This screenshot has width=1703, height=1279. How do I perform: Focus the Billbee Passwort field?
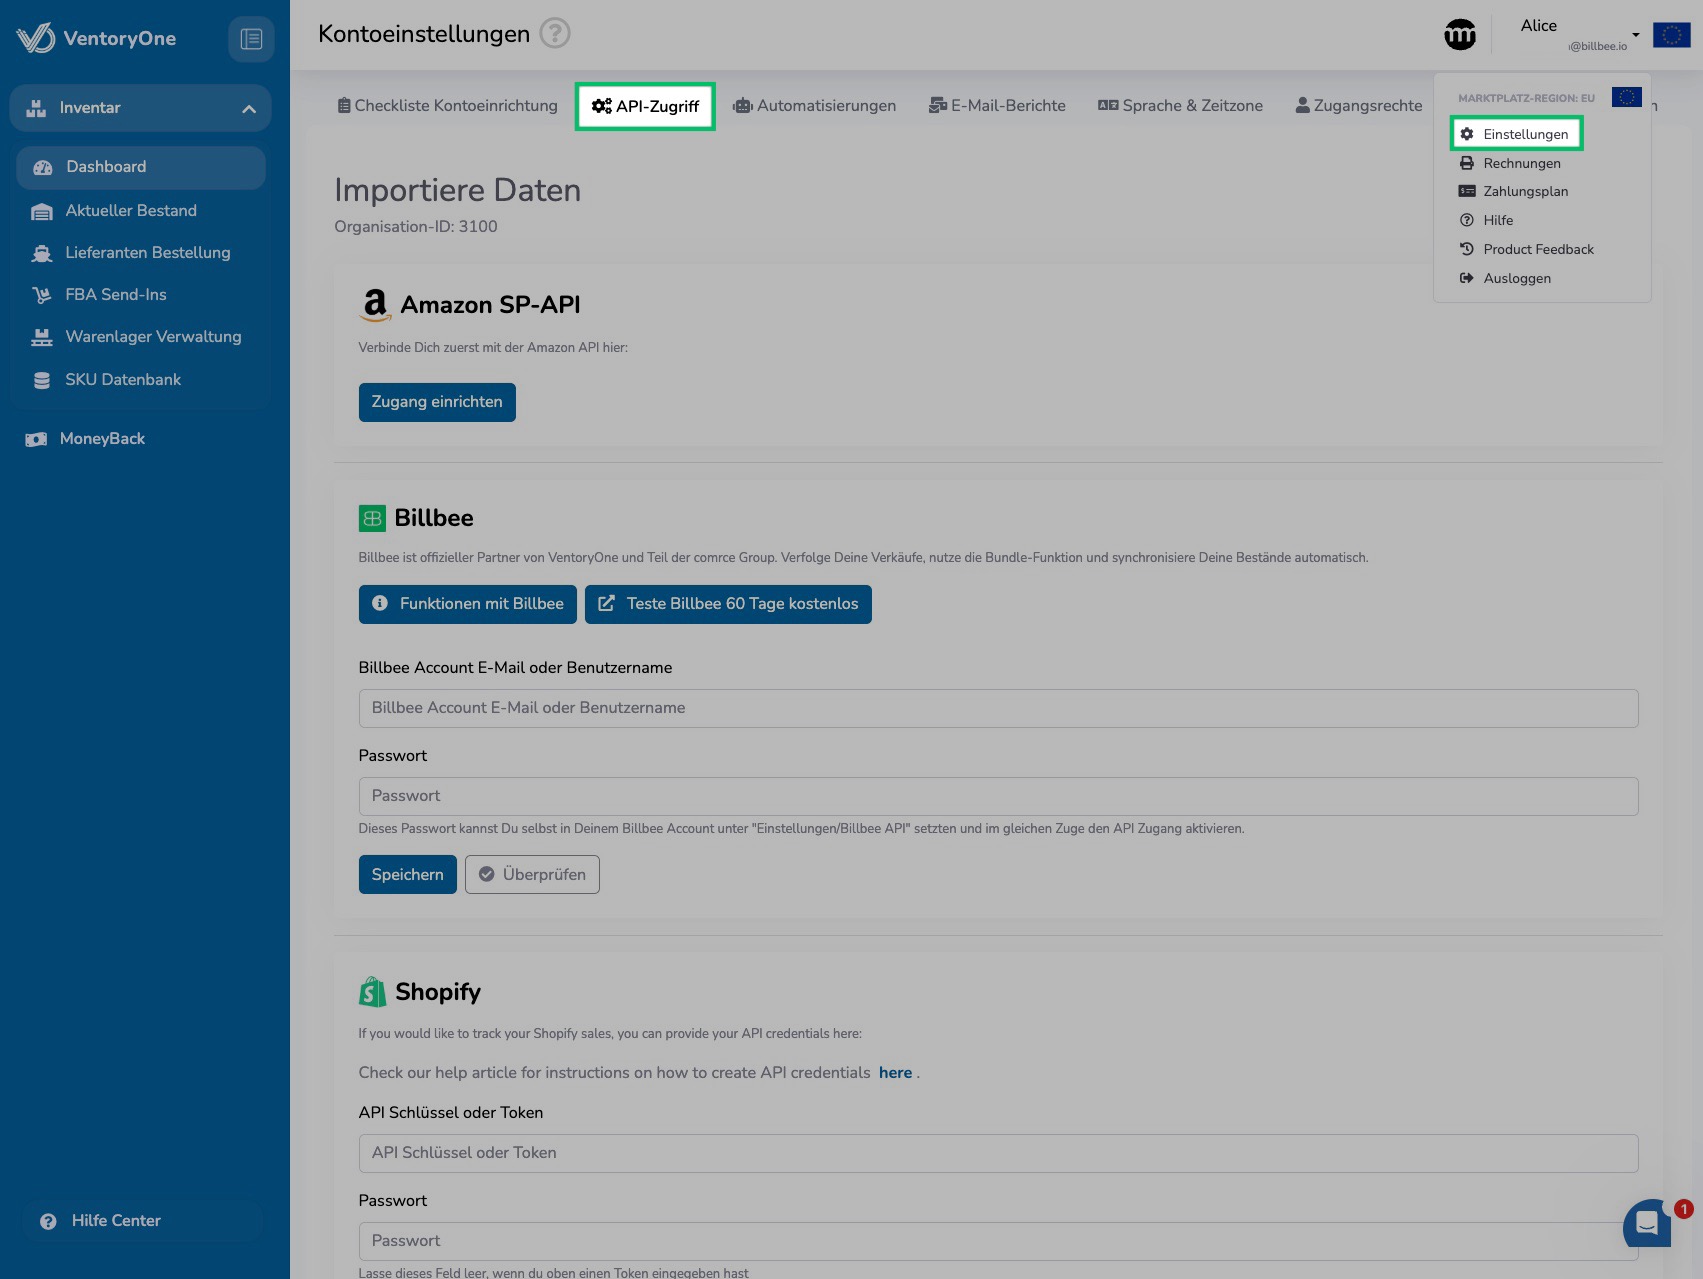(998, 796)
